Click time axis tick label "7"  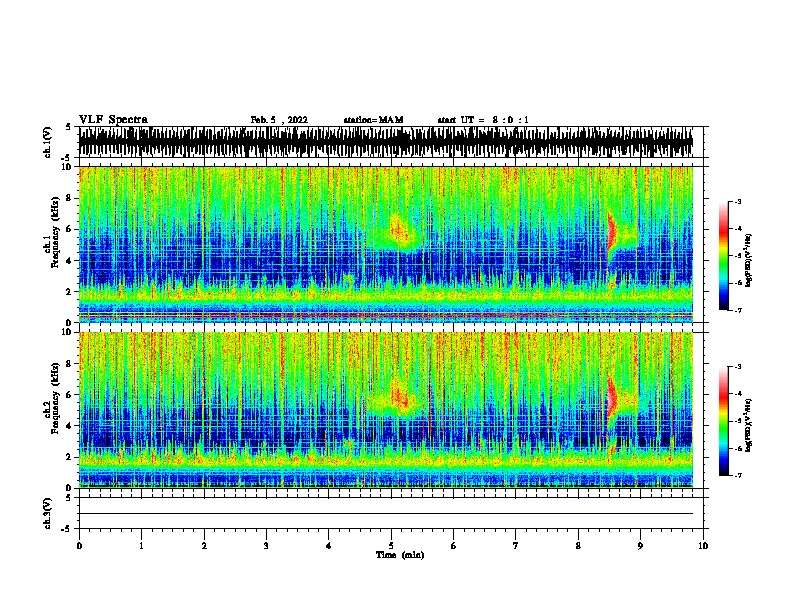(516, 546)
